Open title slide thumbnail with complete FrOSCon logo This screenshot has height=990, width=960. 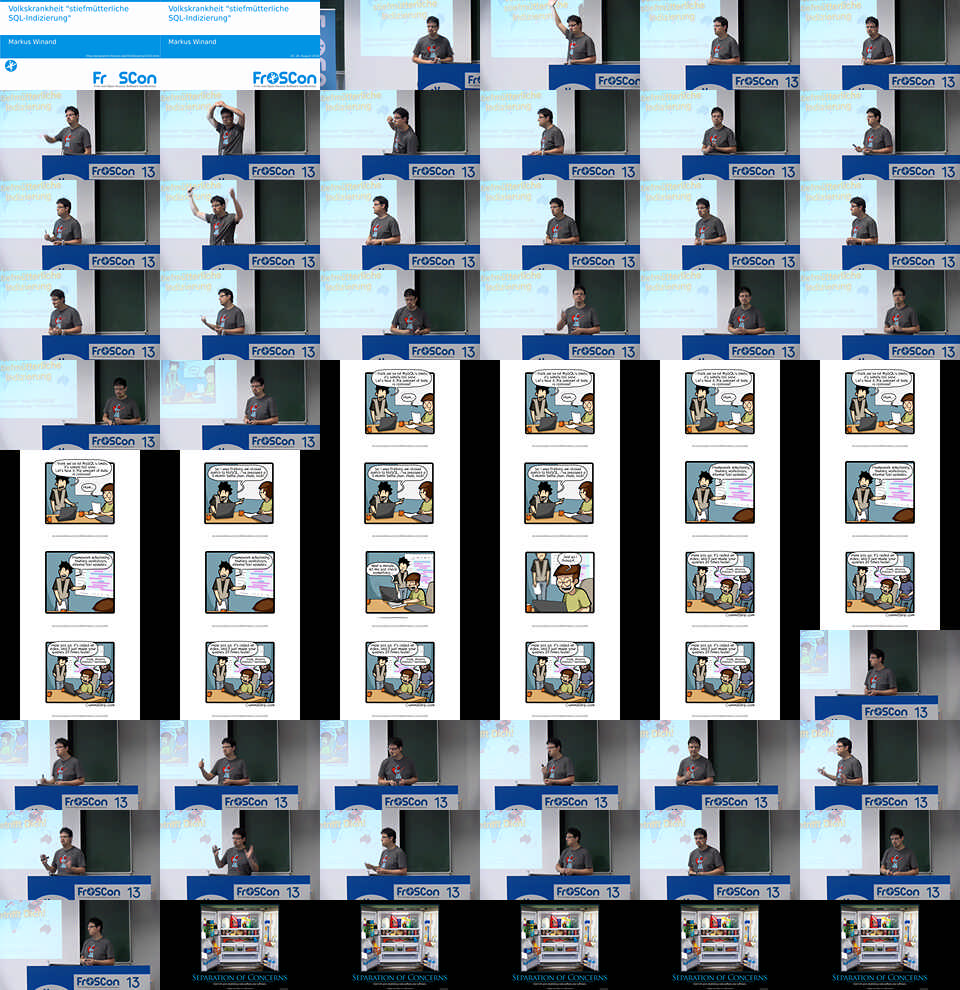(240, 45)
